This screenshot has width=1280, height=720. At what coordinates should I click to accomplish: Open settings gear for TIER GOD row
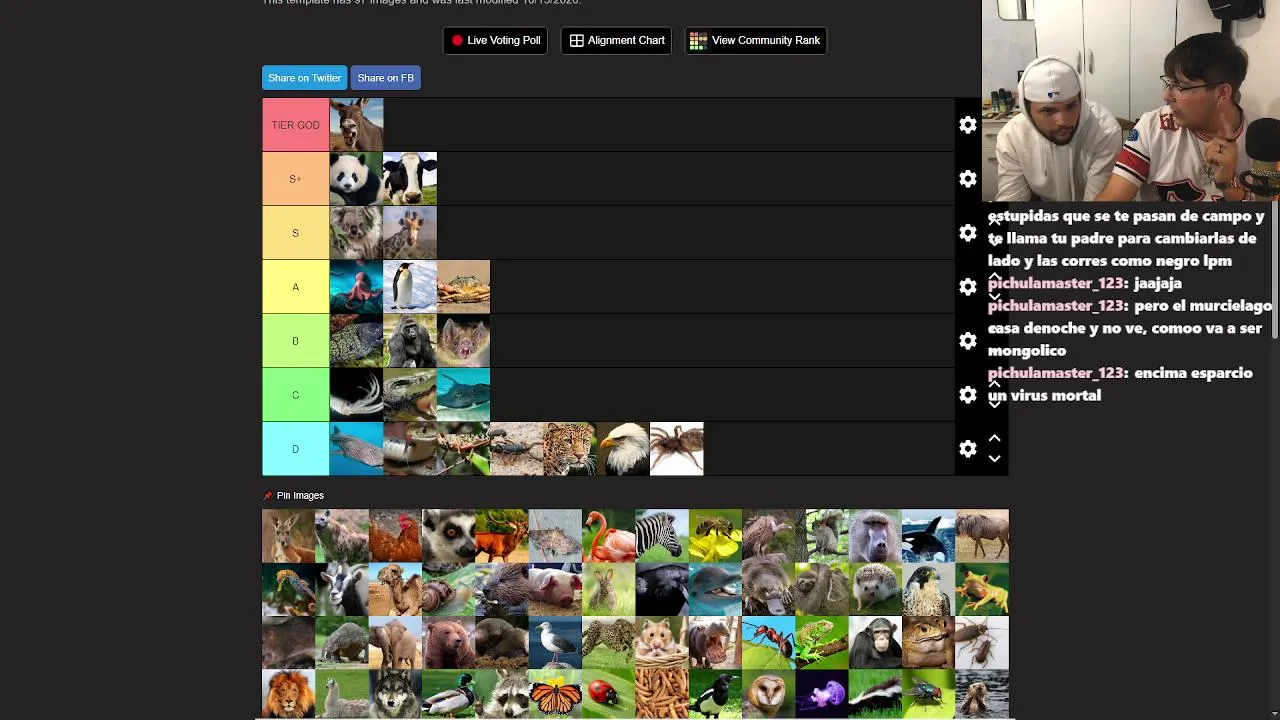click(x=967, y=125)
